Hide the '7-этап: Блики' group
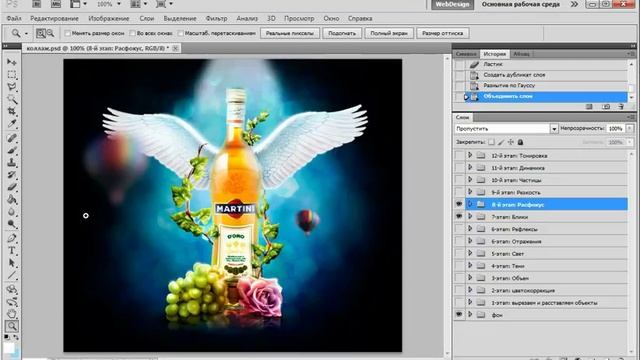This screenshot has width=640, height=360. click(x=459, y=216)
